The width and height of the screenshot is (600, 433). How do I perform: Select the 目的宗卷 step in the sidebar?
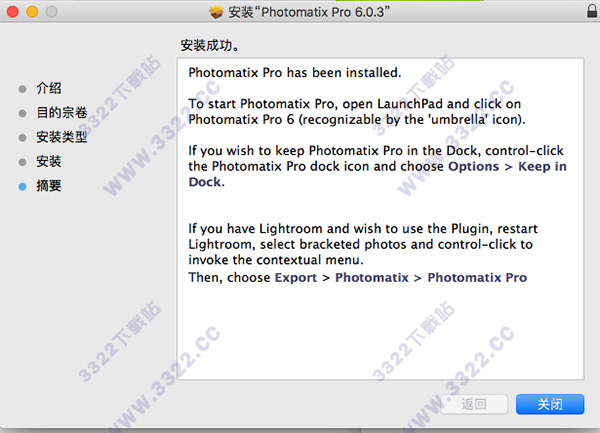pyautogui.click(x=62, y=113)
